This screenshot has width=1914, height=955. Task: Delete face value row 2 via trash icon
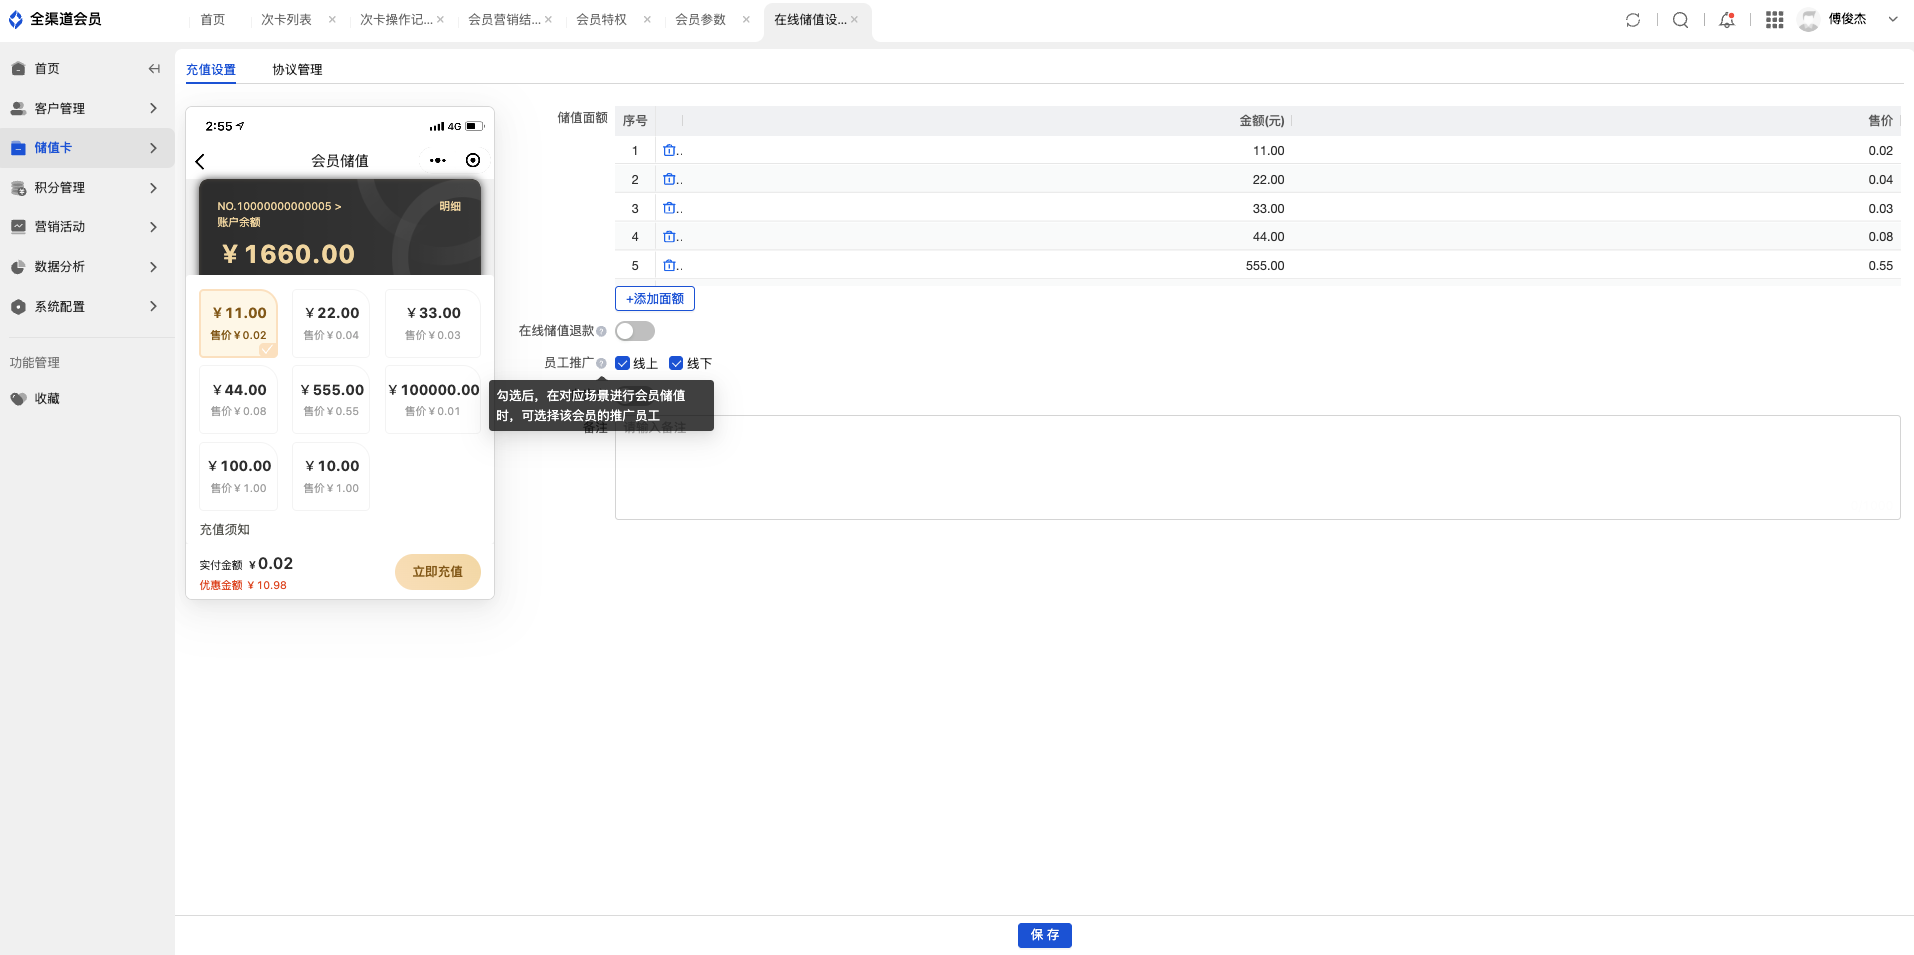point(670,179)
